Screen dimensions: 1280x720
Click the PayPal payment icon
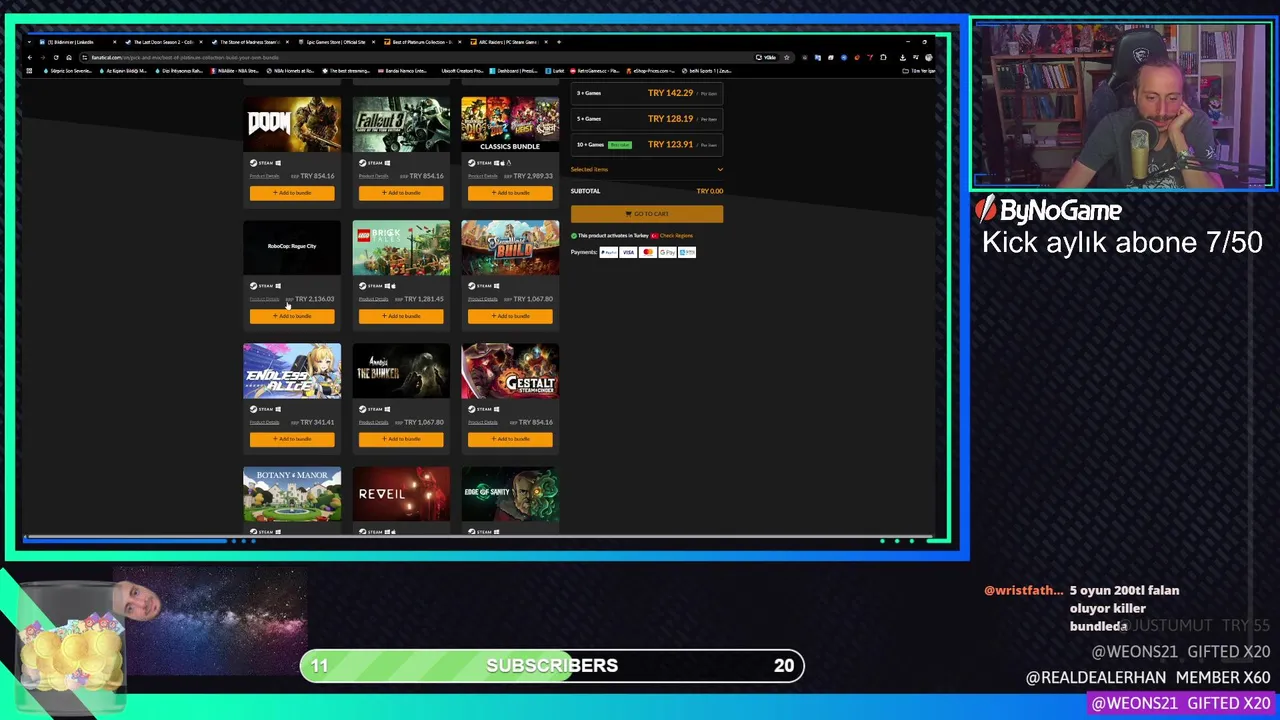click(609, 252)
